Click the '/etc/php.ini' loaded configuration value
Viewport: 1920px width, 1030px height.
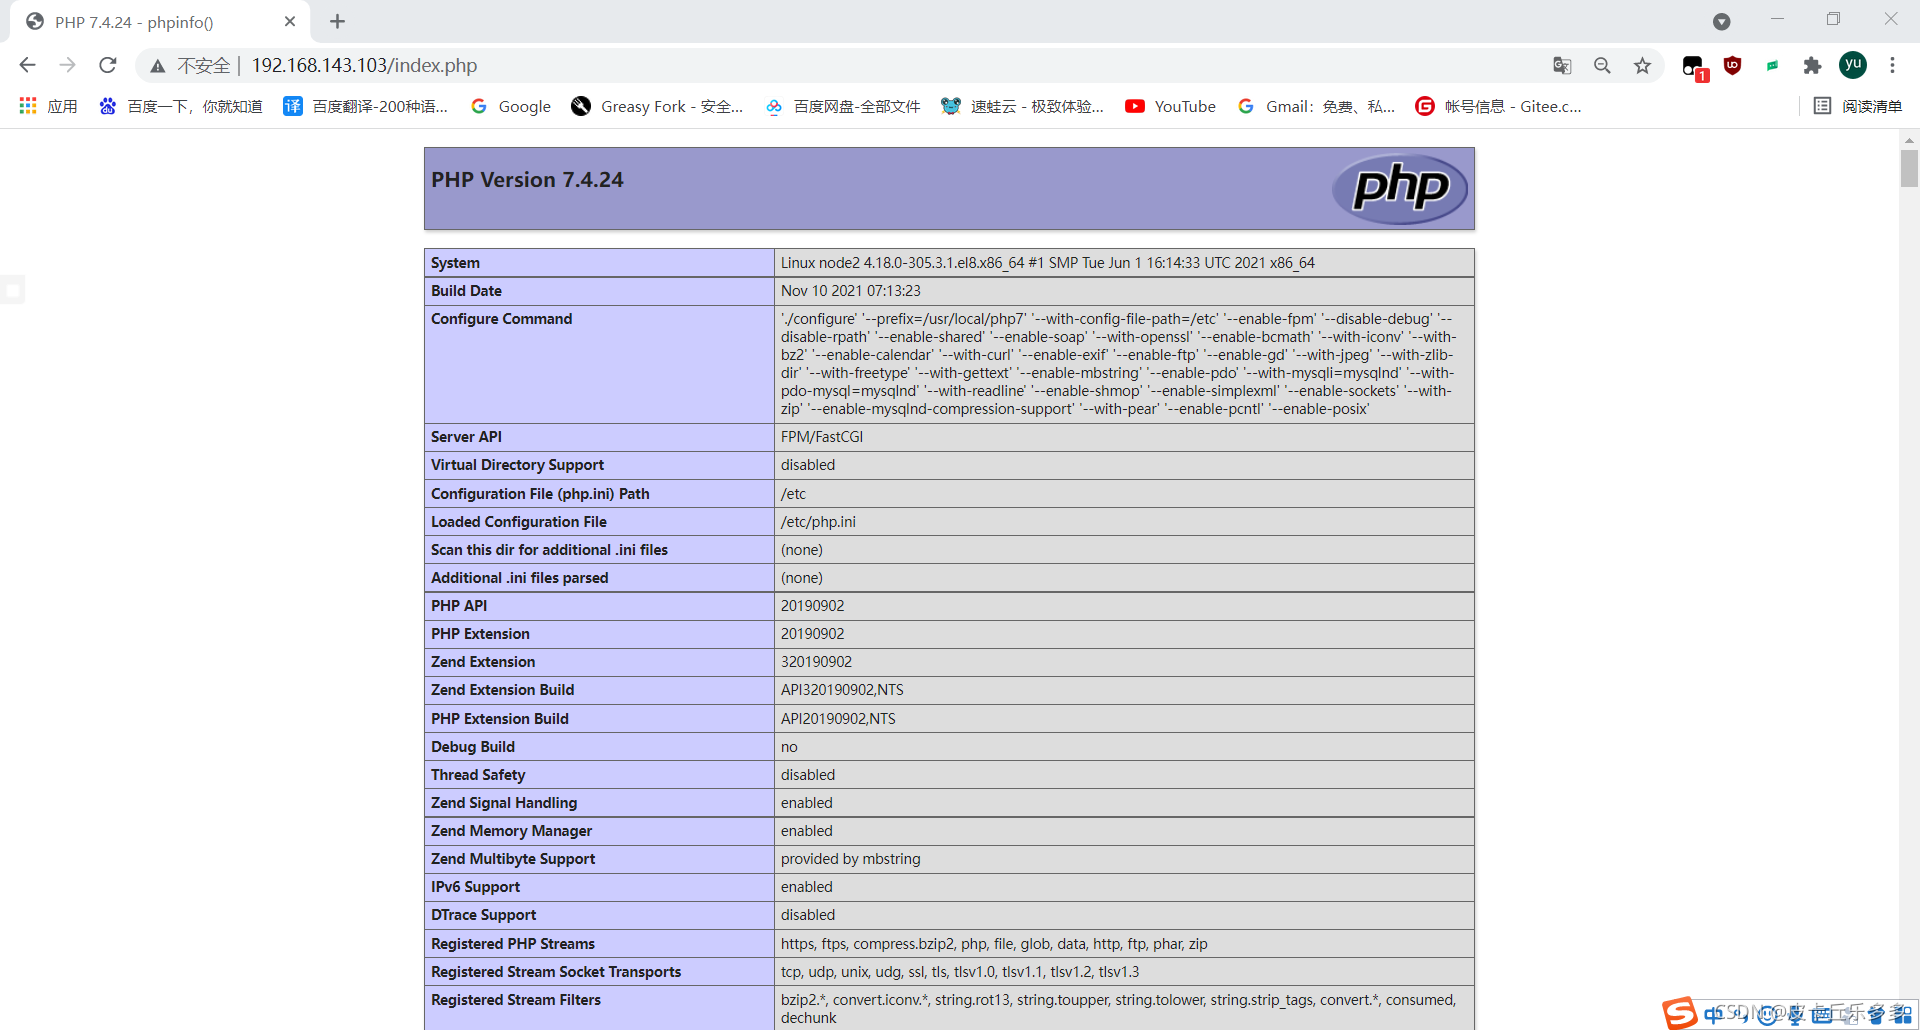tap(818, 522)
